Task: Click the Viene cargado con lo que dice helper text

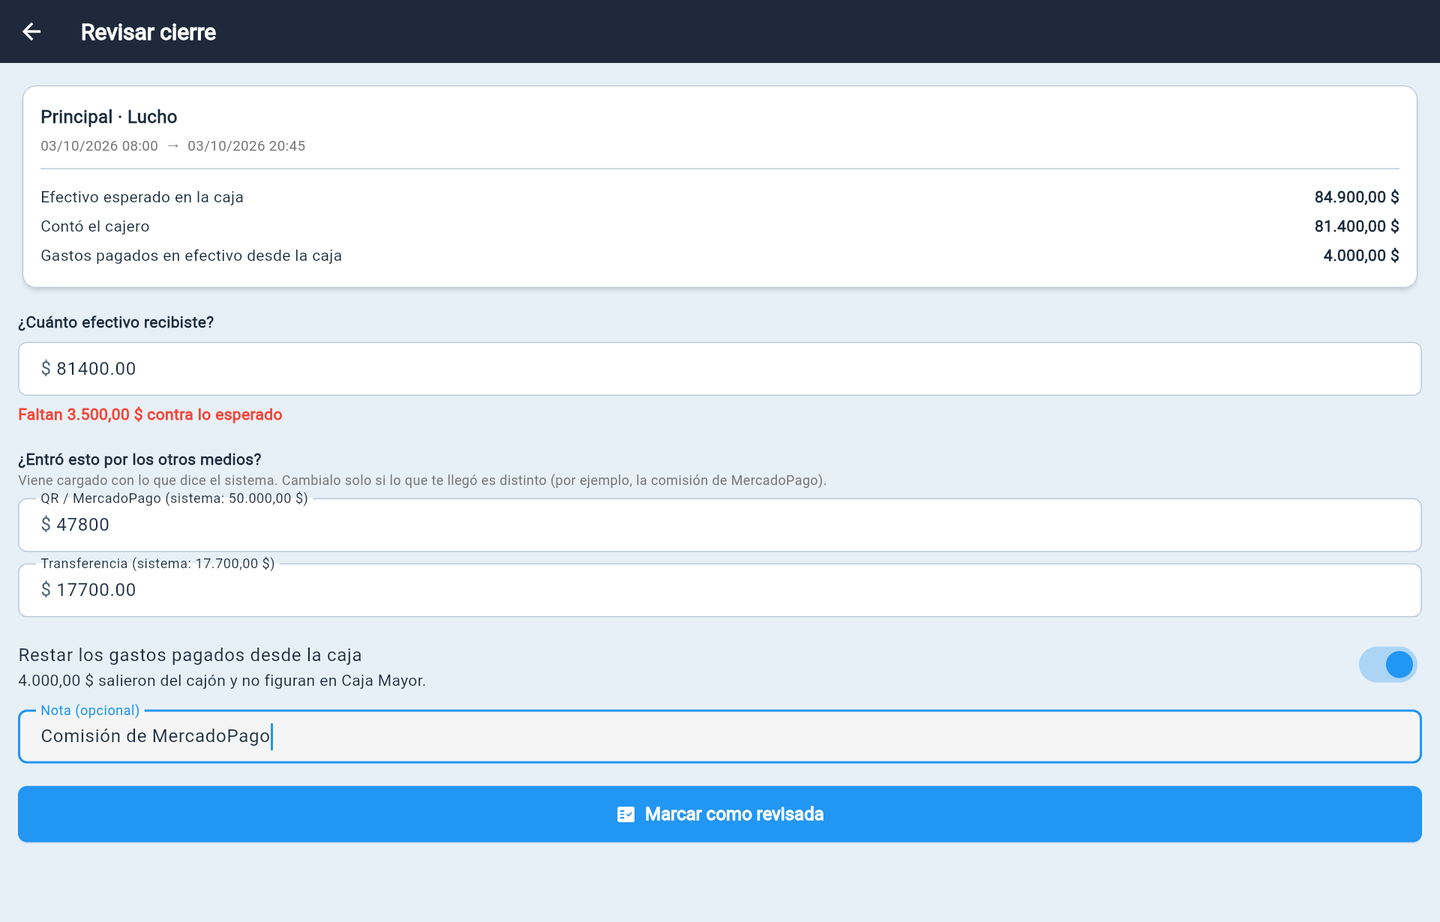Action: 422,481
